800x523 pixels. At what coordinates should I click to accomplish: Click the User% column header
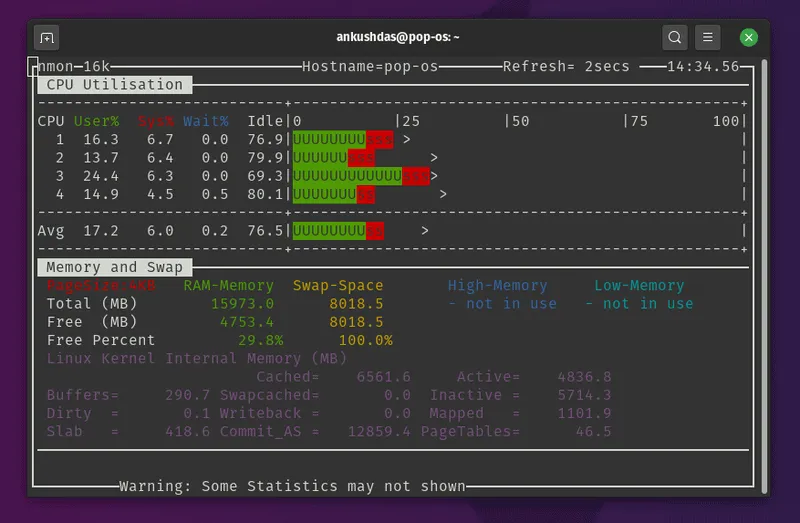click(x=96, y=121)
